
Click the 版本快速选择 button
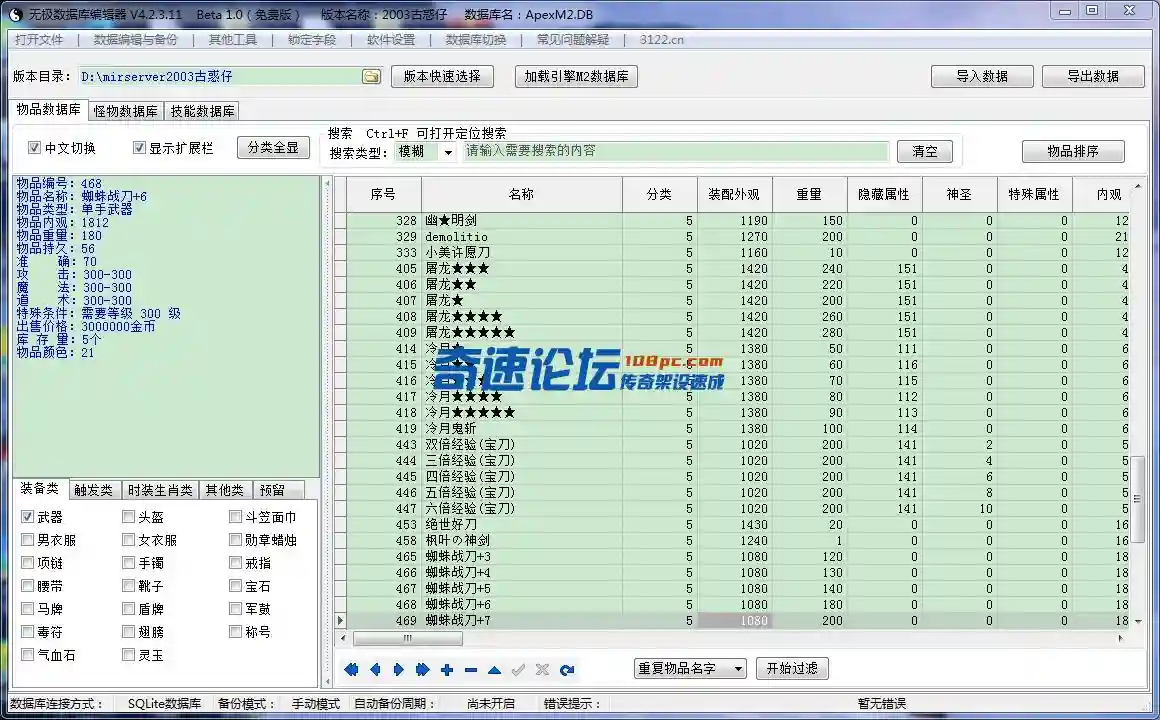[x=442, y=76]
